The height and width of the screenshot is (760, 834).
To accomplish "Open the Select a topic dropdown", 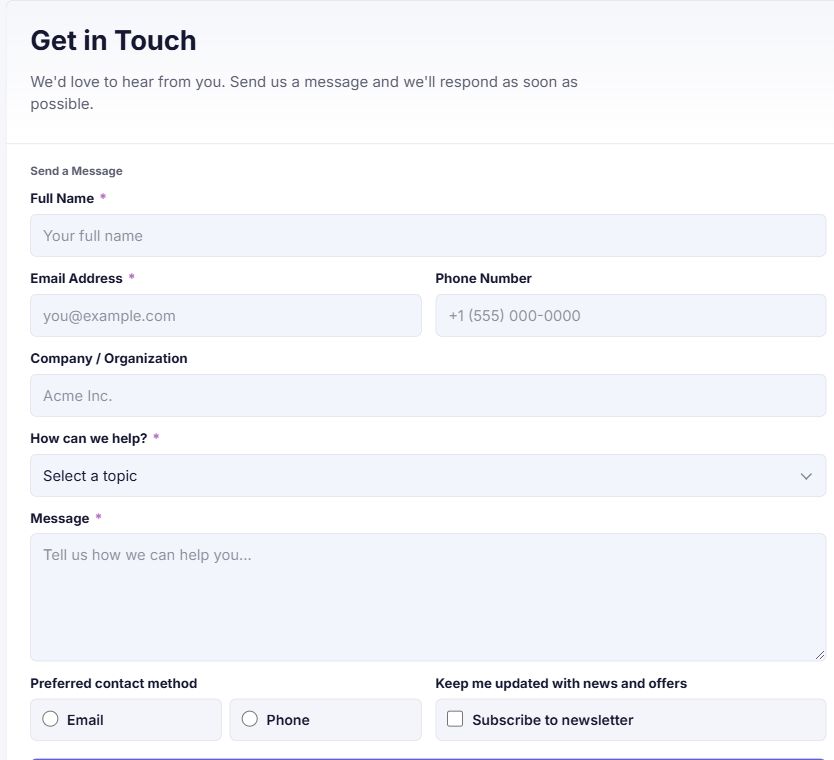I will pos(428,475).
